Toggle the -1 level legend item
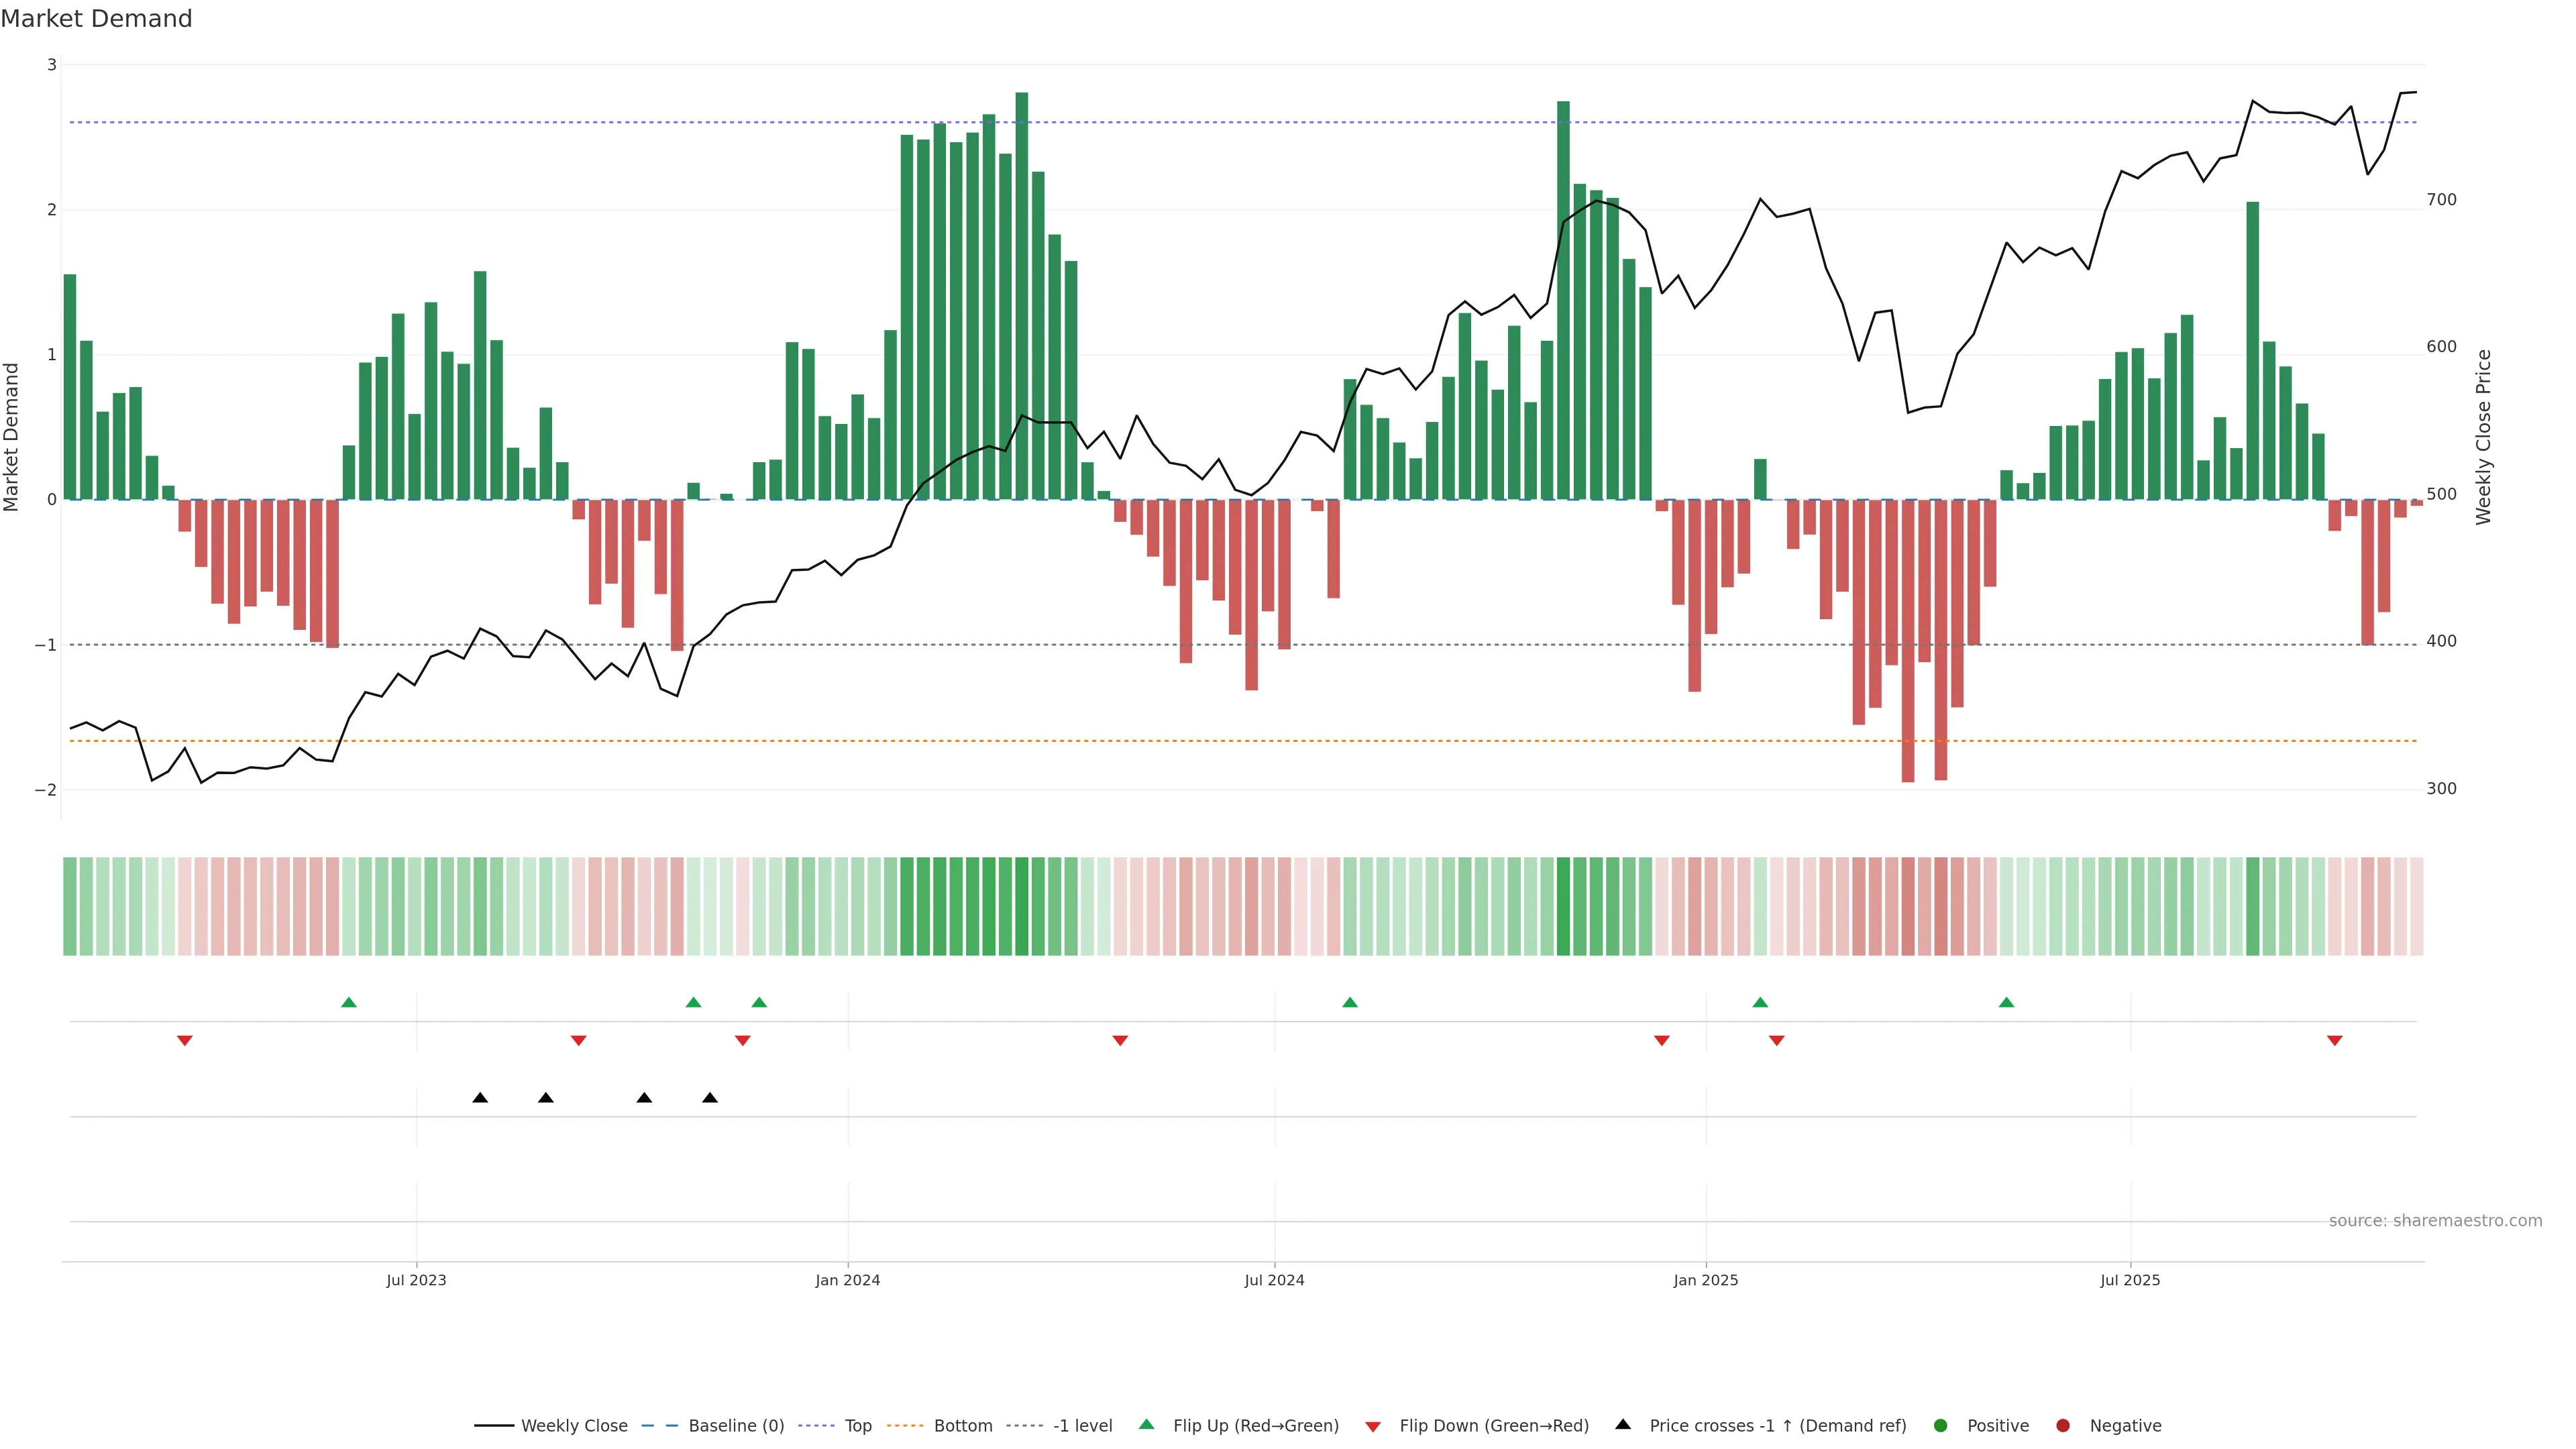Viewport: 2576px width, 1449px height. pyautogui.click(x=1082, y=1425)
